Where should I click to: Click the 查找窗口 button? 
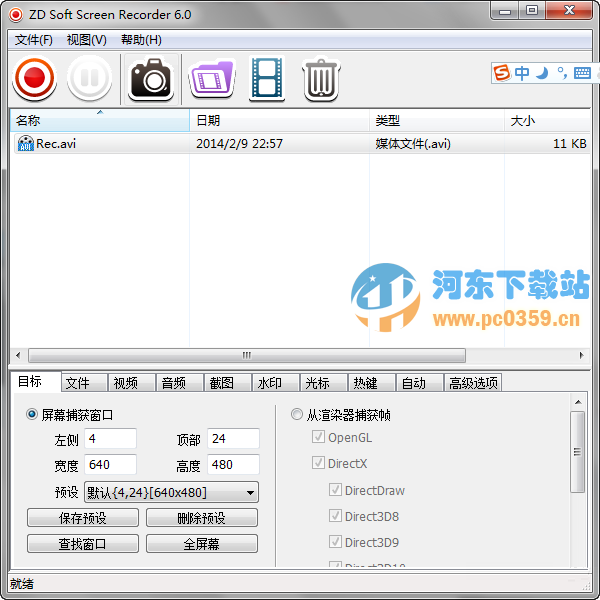83,544
